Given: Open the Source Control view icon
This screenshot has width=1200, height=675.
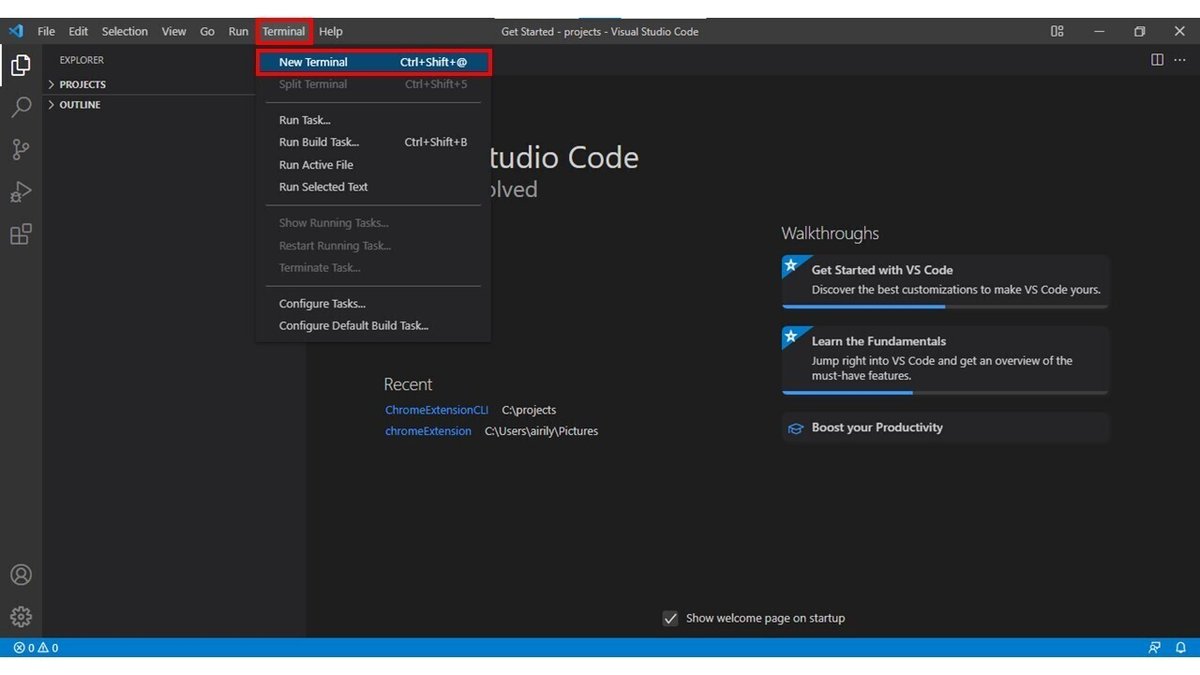Looking at the screenshot, I should [x=20, y=150].
